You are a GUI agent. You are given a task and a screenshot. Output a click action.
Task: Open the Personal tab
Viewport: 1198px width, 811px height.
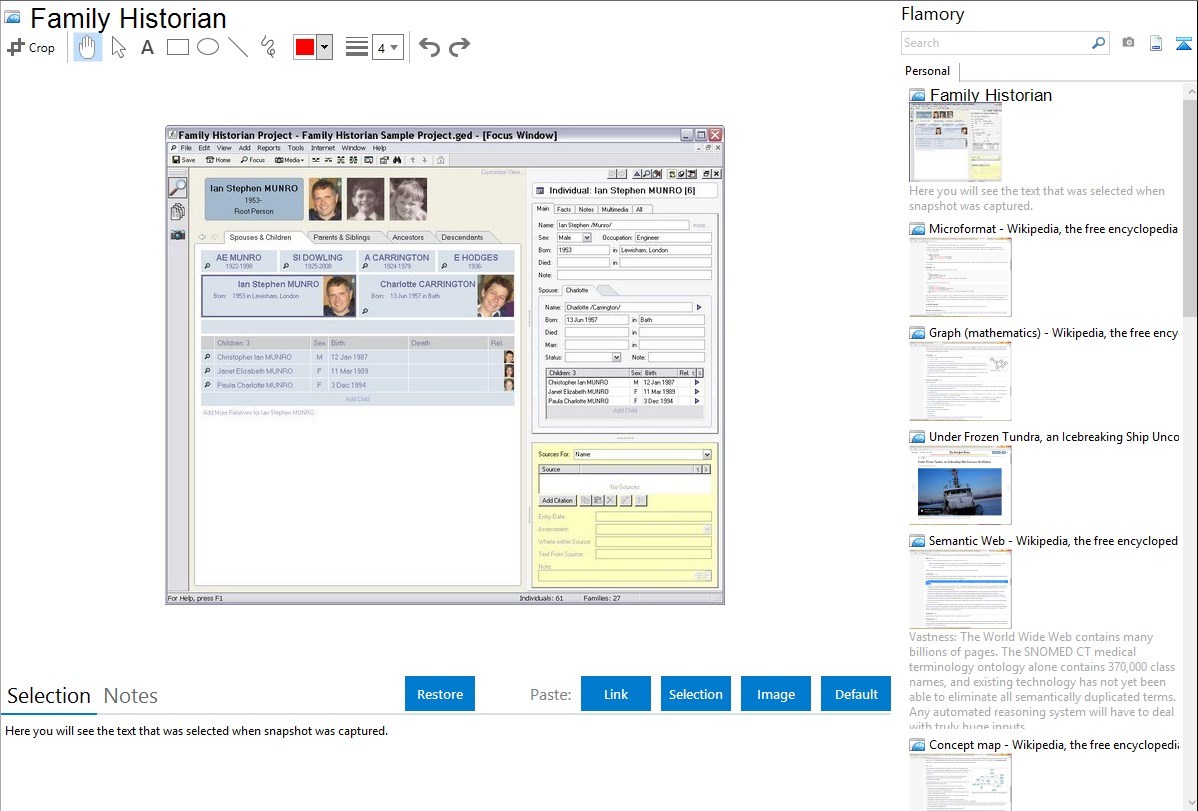pos(928,71)
